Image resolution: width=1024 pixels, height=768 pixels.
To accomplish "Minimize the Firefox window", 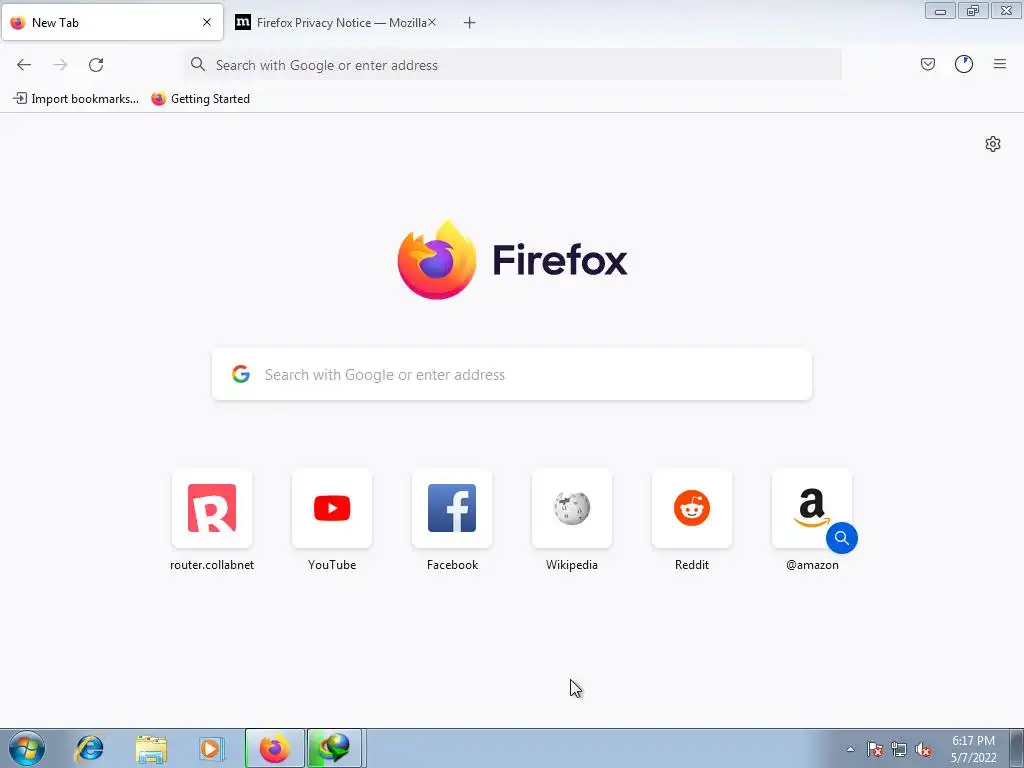I will point(940,10).
